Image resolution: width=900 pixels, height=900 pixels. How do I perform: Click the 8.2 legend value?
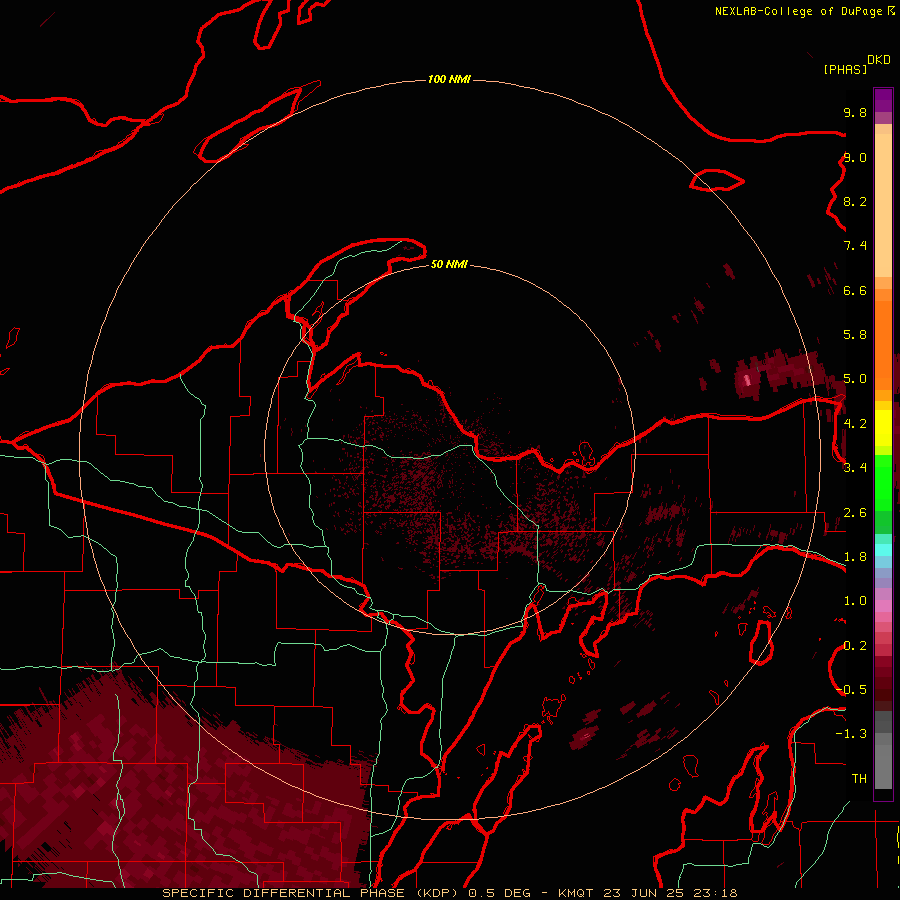pos(855,202)
